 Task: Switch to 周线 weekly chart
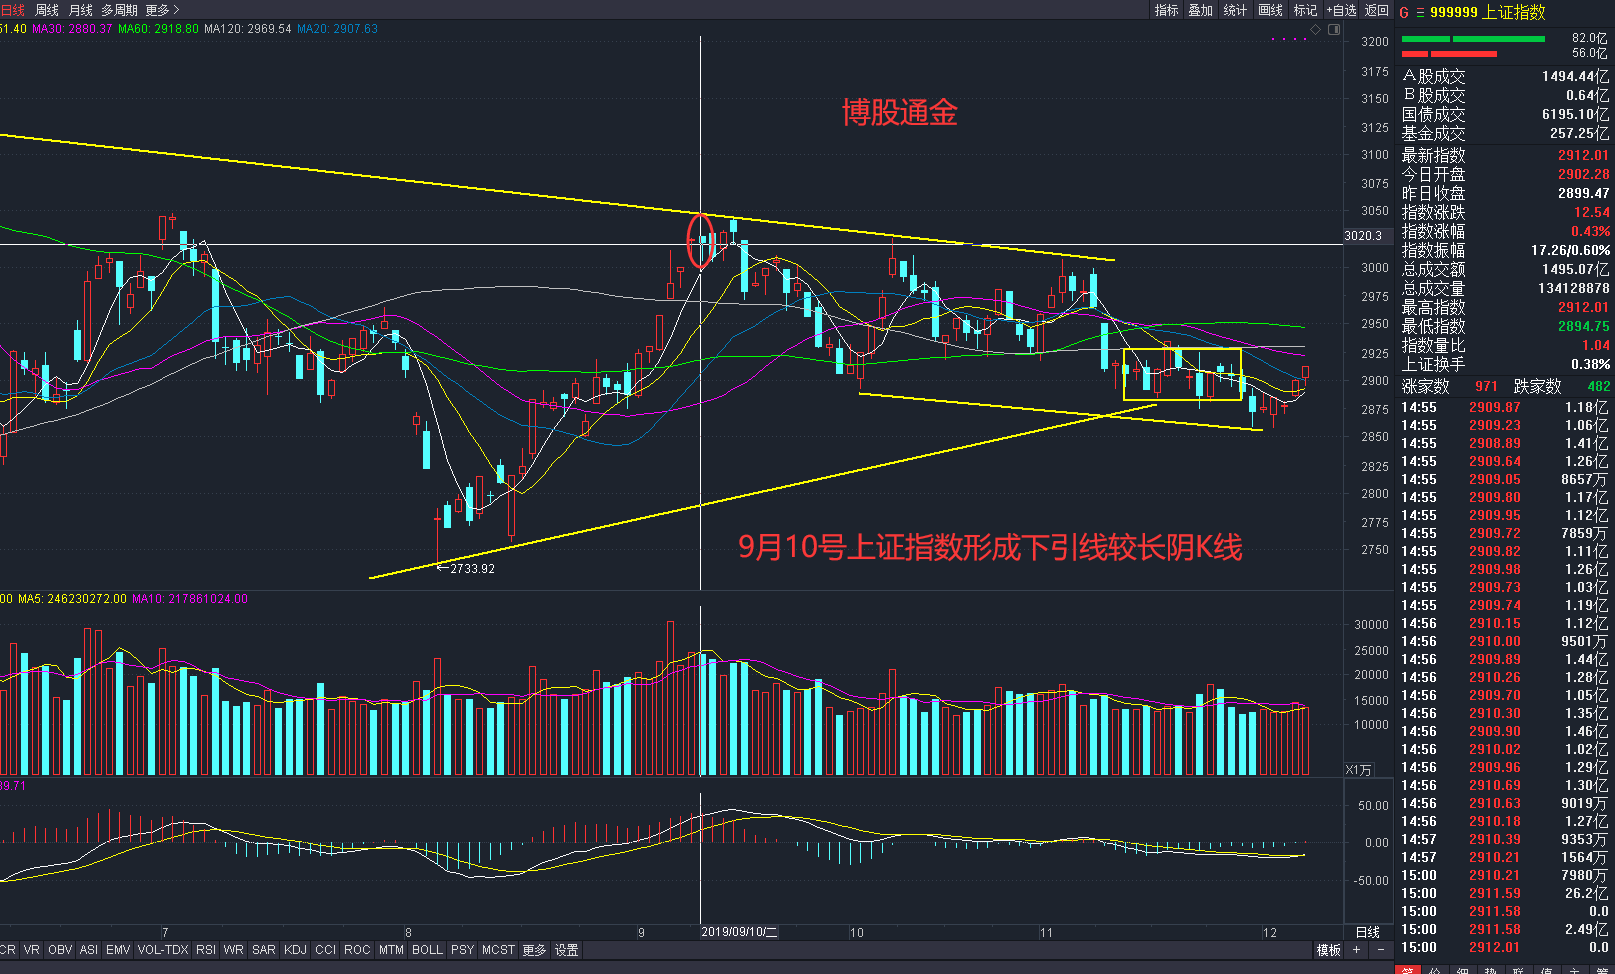[47, 10]
